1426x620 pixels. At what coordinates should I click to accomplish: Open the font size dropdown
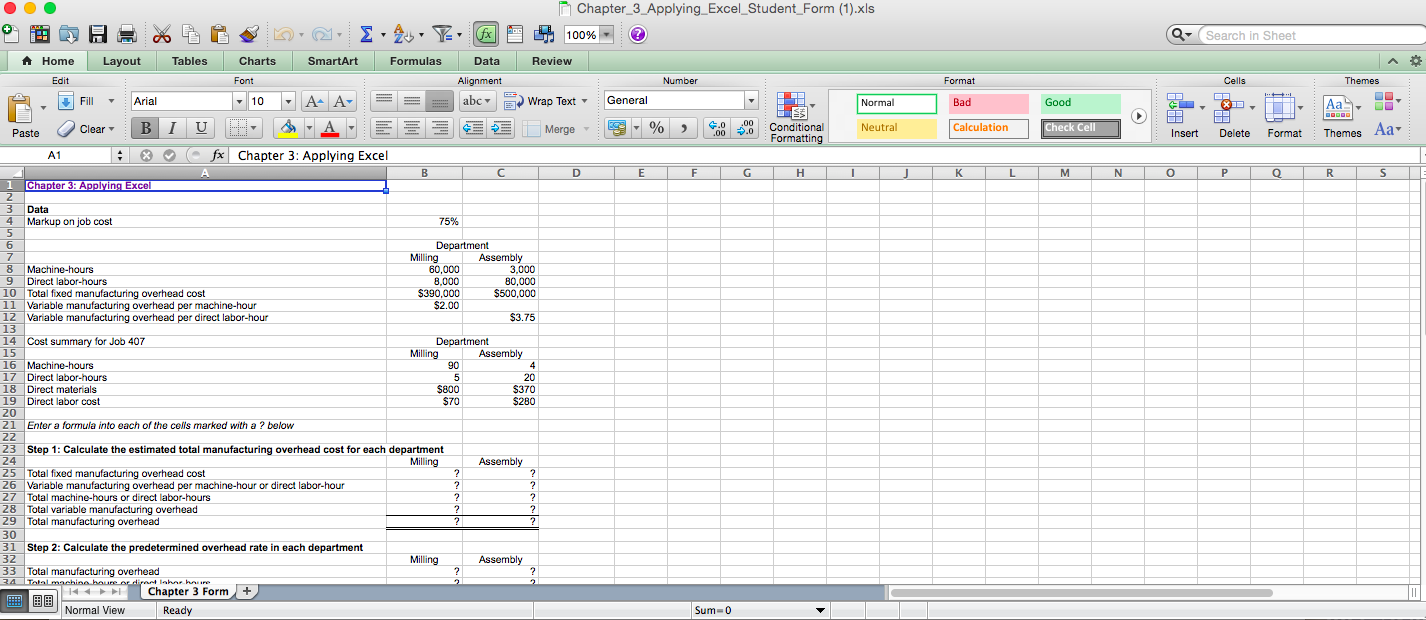[288, 100]
